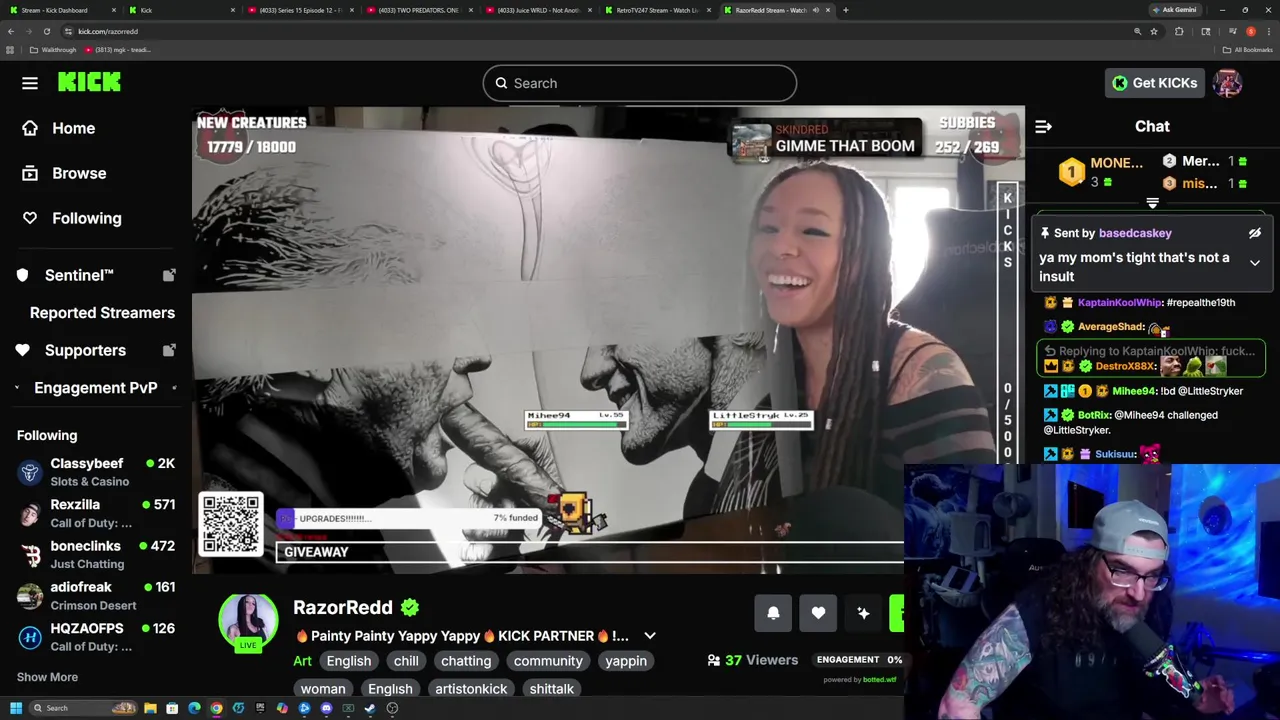Viewport: 1280px width, 720px height.
Task: Switch to Stream - Kick Dashboard tab
Action: pyautogui.click(x=62, y=10)
